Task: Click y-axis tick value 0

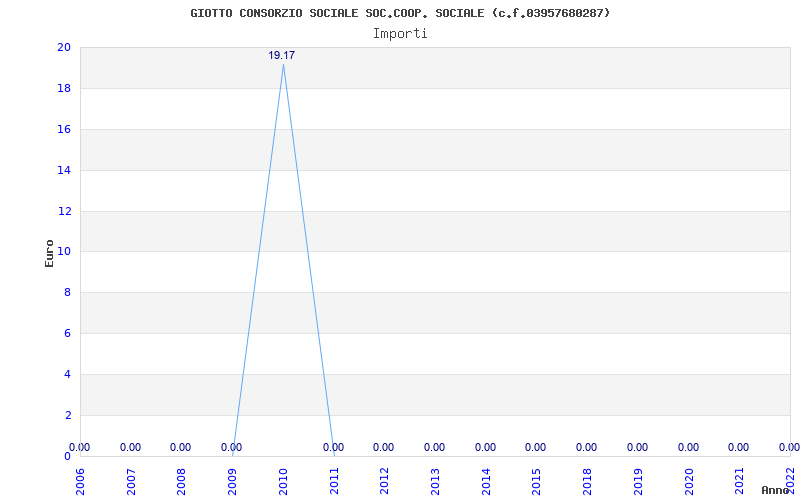Action: [x=67, y=456]
